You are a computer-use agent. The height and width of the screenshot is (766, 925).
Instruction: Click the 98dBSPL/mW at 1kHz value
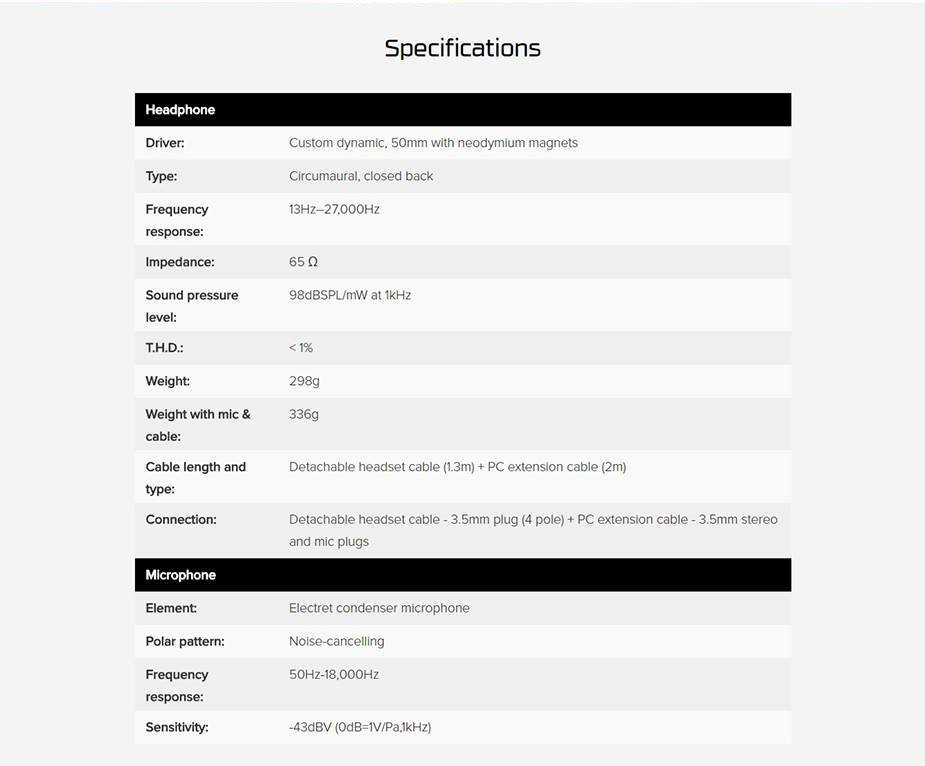tap(350, 295)
